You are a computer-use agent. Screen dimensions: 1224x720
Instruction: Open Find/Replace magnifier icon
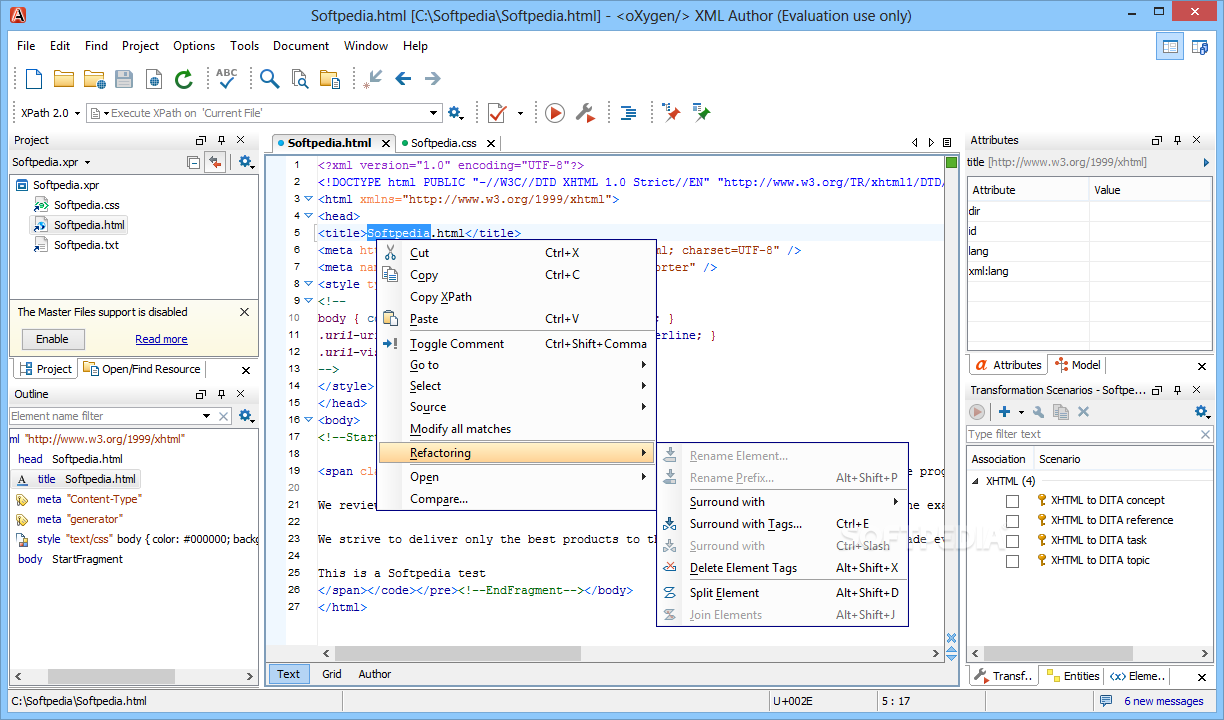point(270,79)
